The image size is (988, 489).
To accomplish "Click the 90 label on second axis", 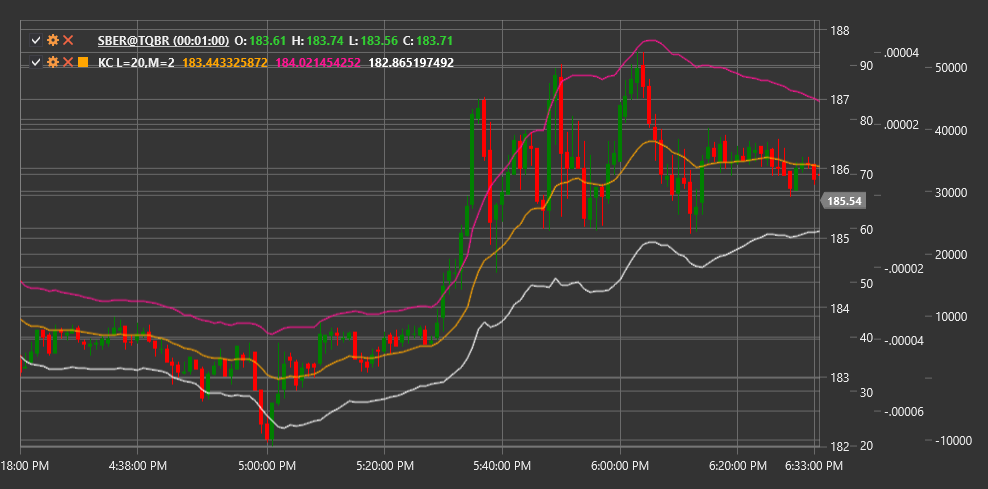I will click(866, 66).
